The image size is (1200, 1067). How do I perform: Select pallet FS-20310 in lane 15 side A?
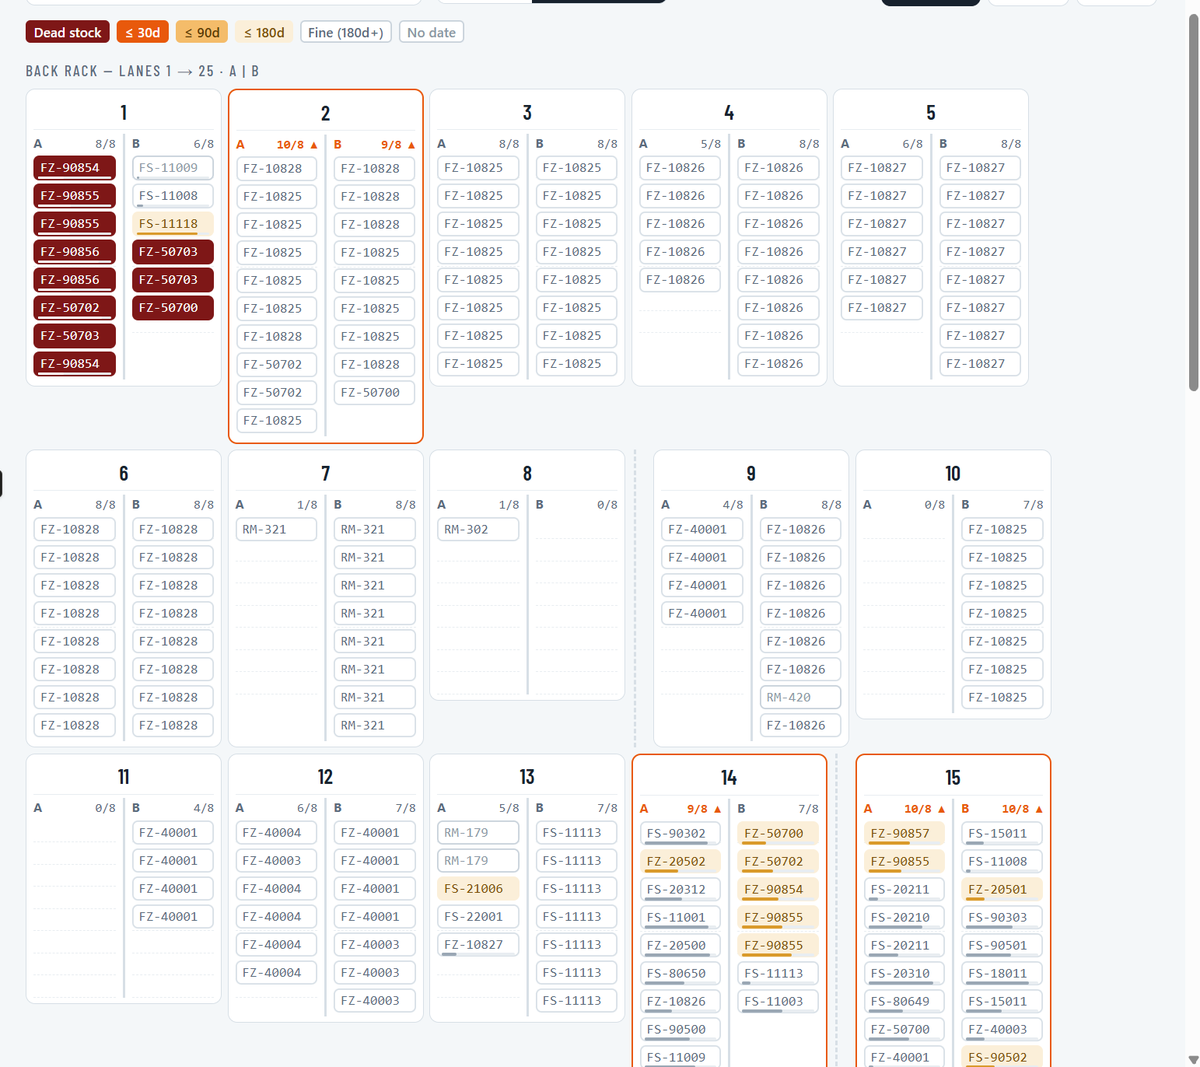click(x=905, y=973)
